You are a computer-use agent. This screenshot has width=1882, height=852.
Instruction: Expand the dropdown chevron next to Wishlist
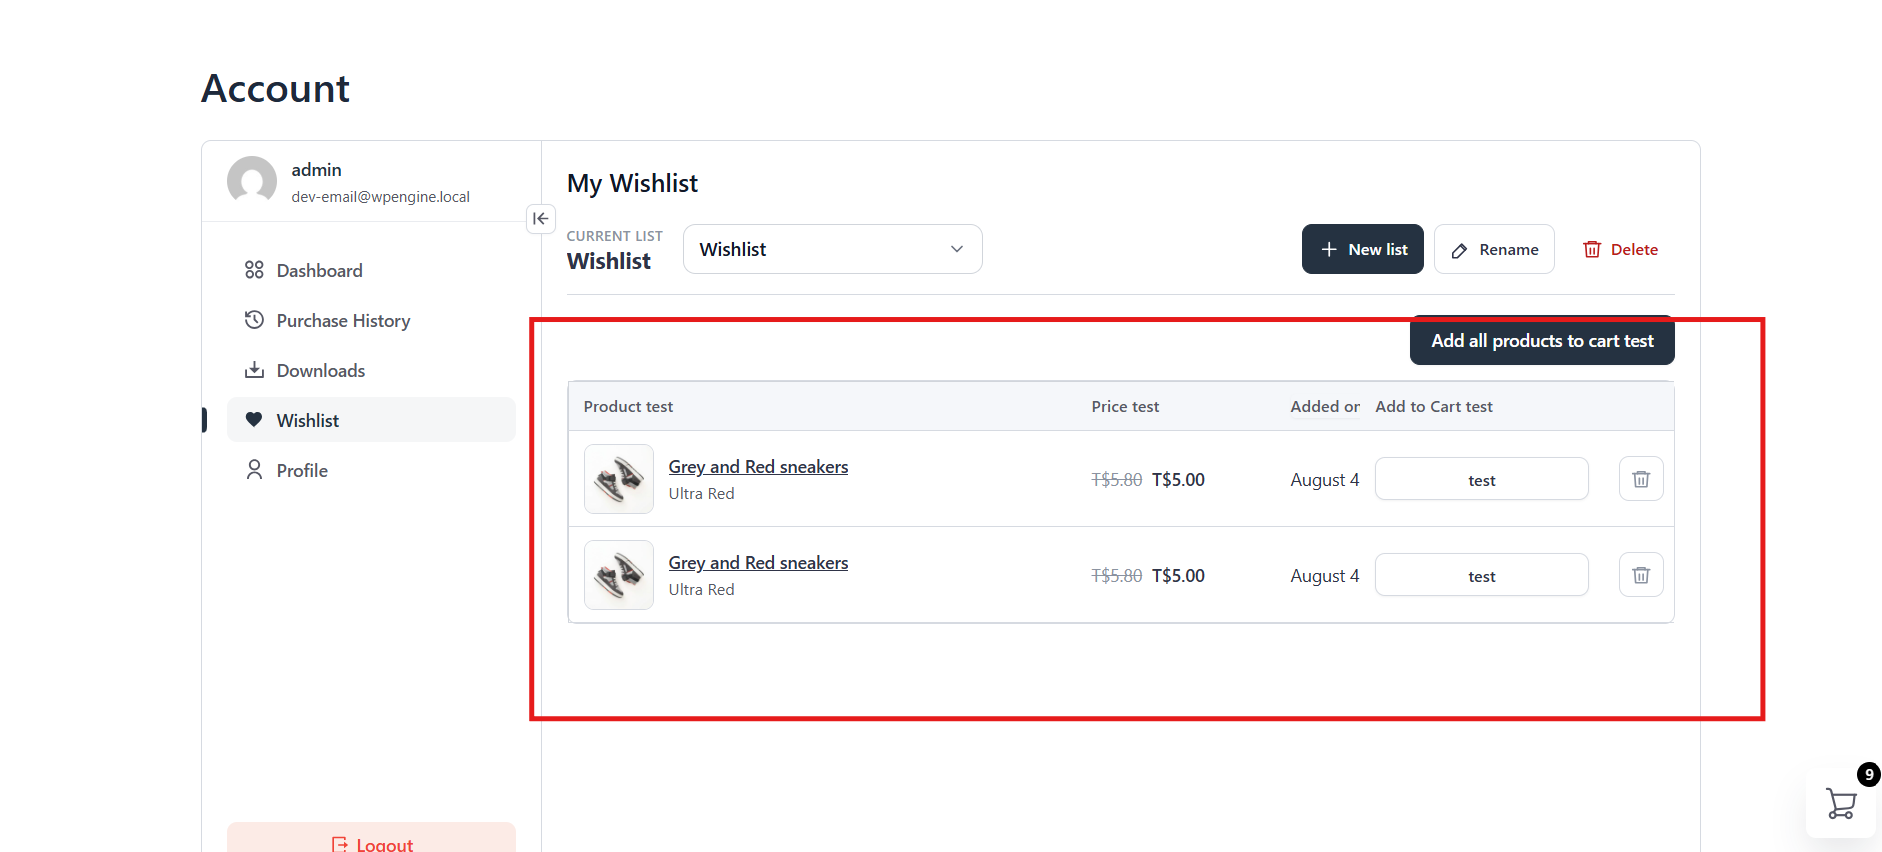click(x=957, y=249)
